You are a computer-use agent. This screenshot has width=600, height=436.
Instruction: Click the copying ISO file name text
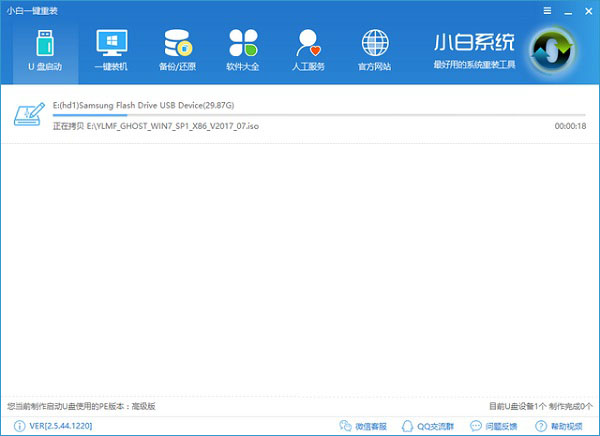(x=156, y=126)
